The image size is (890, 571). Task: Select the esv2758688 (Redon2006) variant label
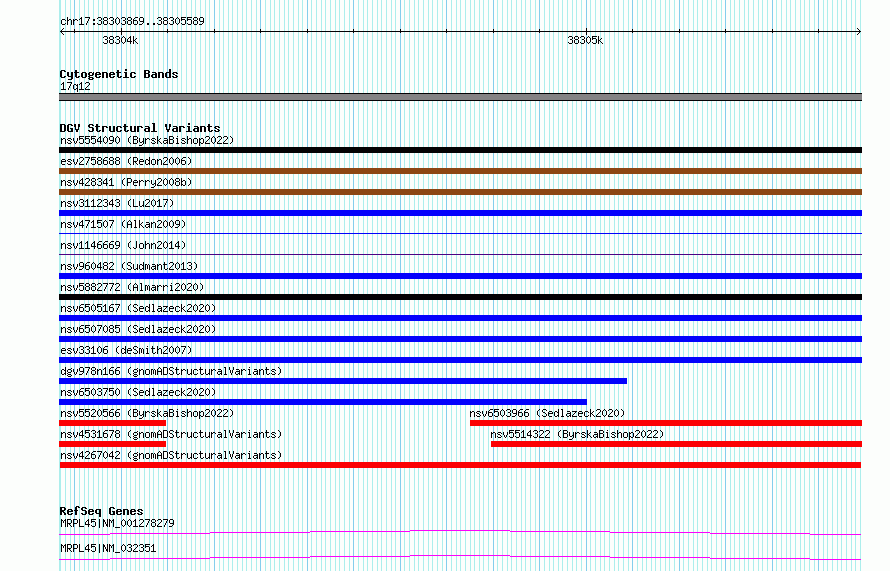tap(126, 161)
